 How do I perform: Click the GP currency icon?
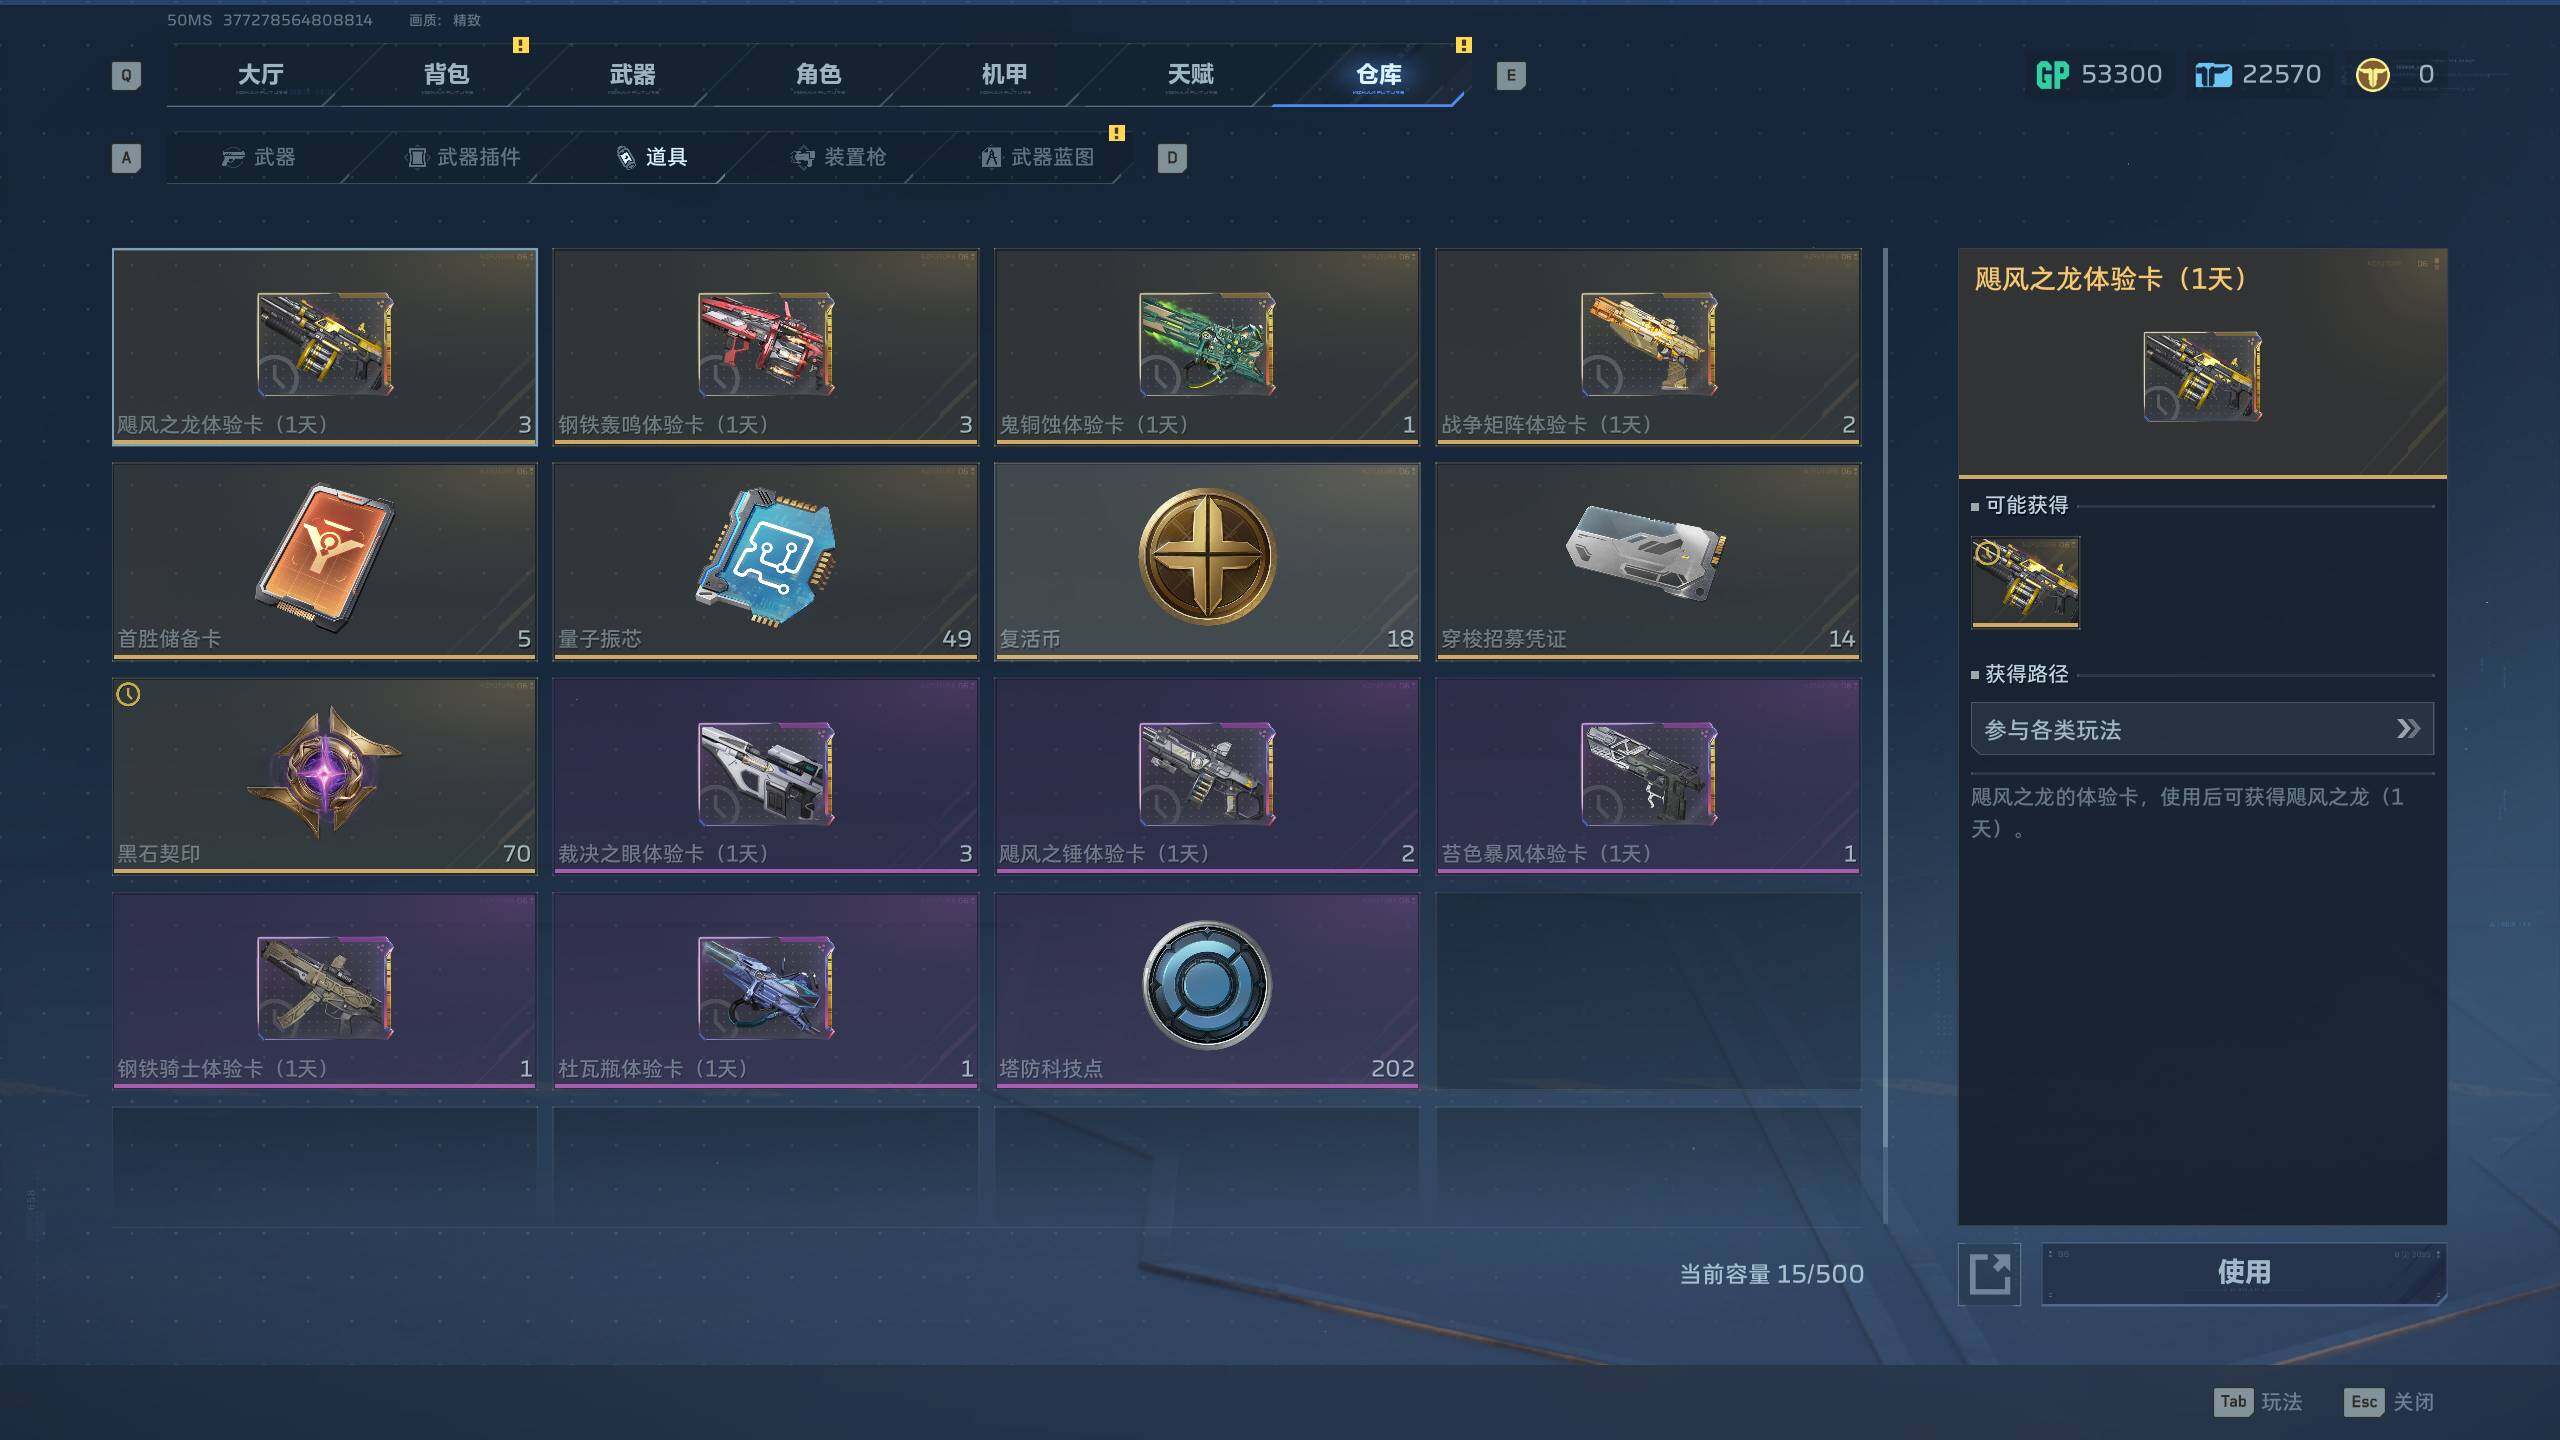pyautogui.click(x=2052, y=75)
